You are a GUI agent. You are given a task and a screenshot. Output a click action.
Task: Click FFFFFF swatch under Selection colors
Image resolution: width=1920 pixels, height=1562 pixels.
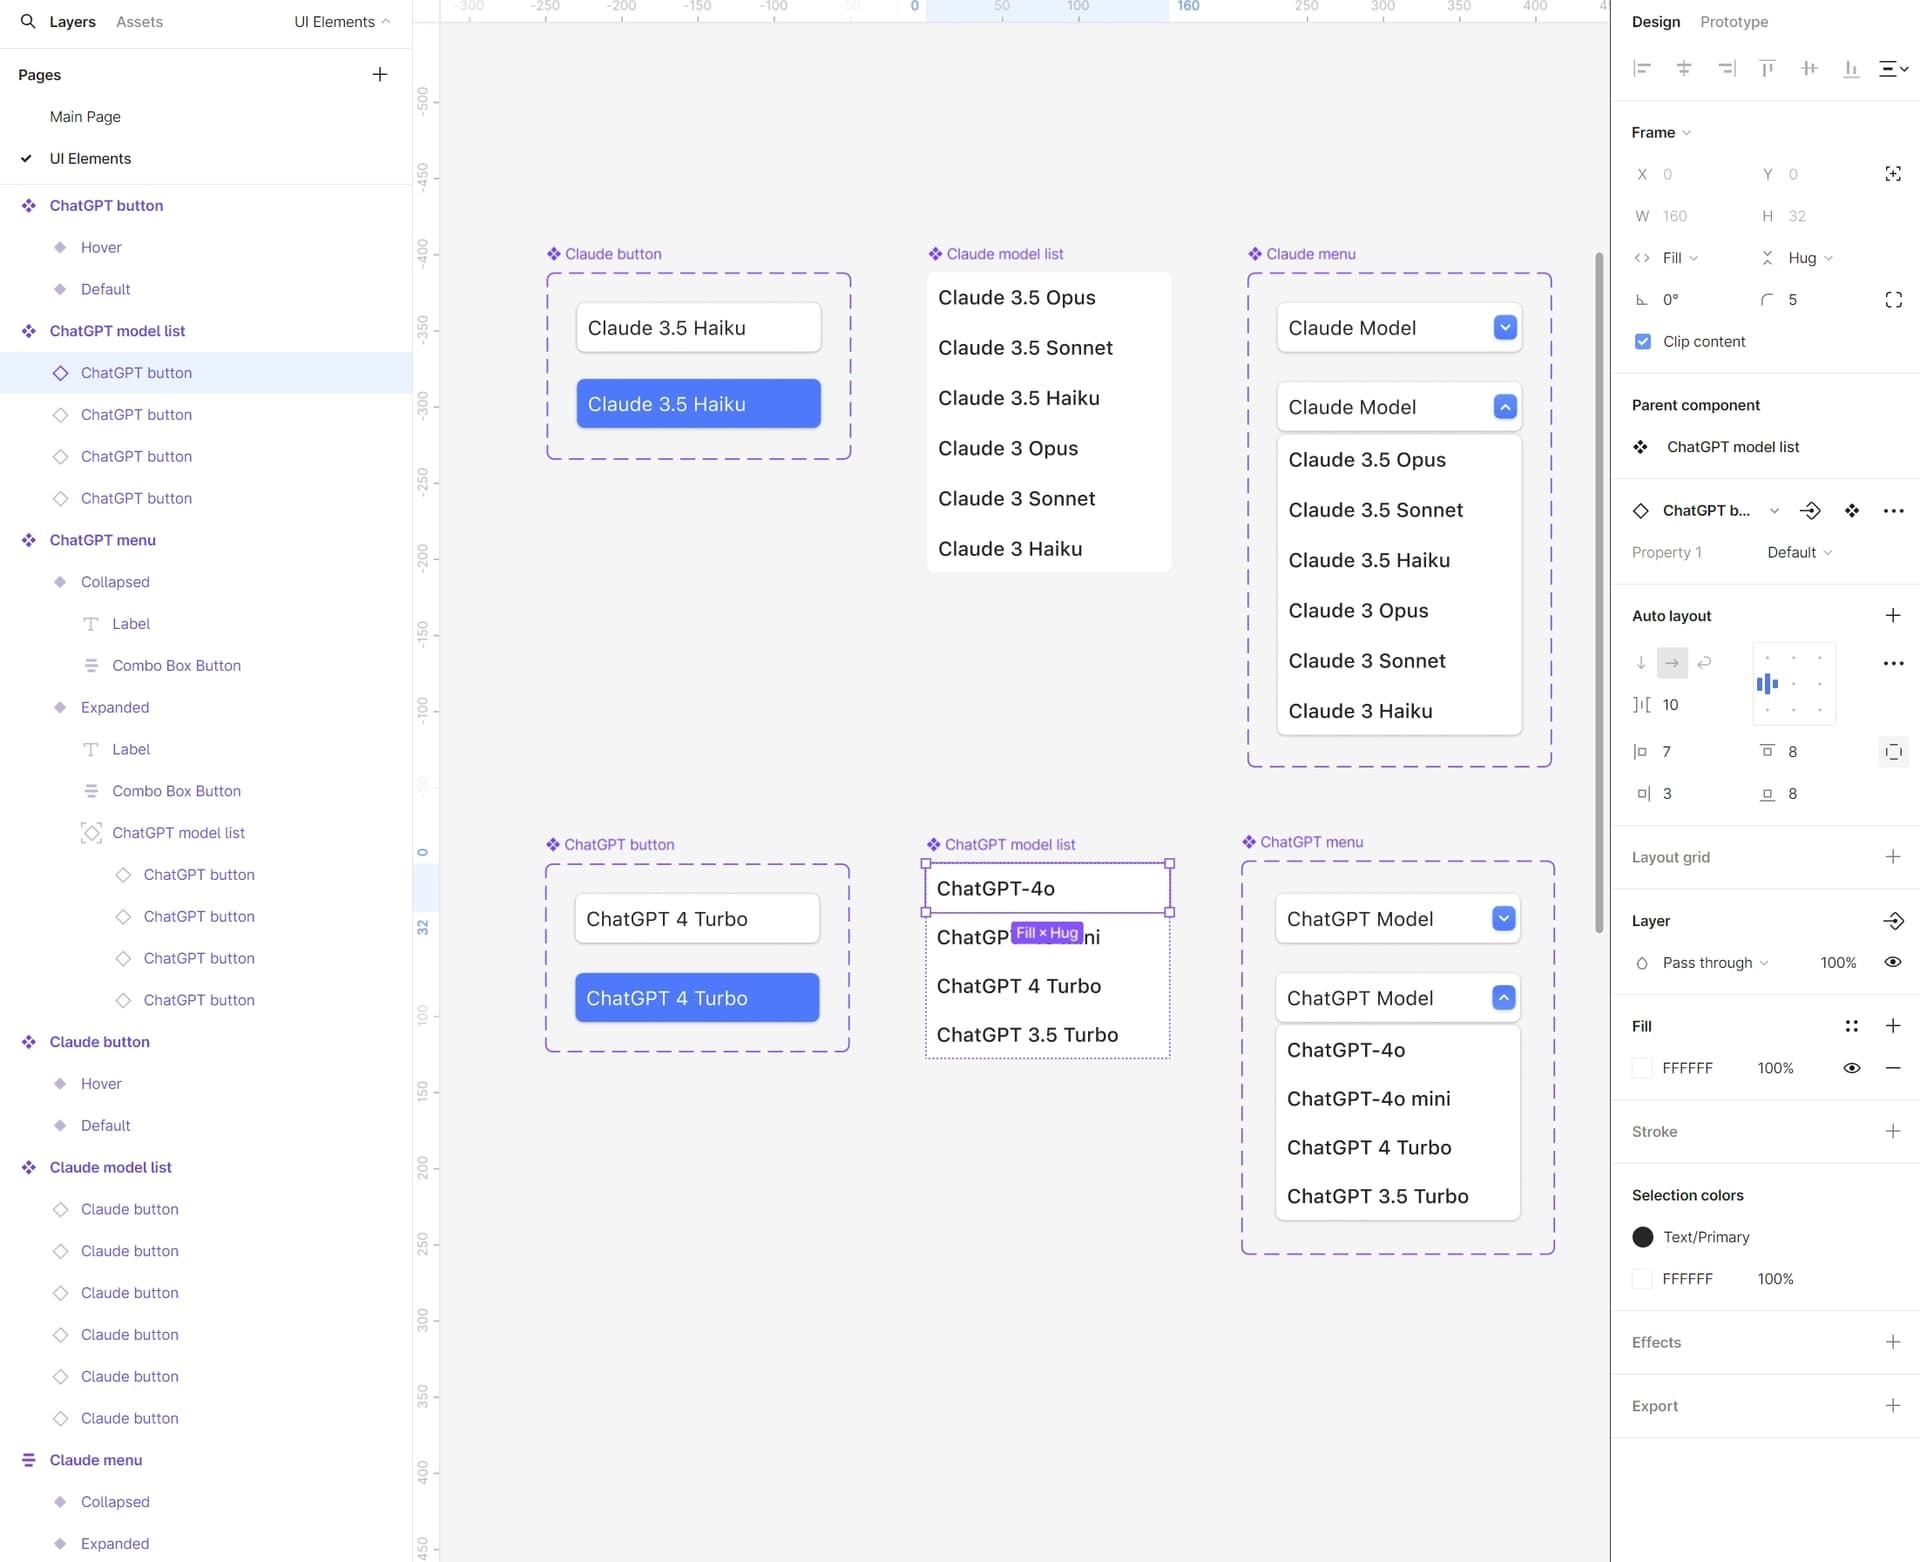tap(1641, 1279)
